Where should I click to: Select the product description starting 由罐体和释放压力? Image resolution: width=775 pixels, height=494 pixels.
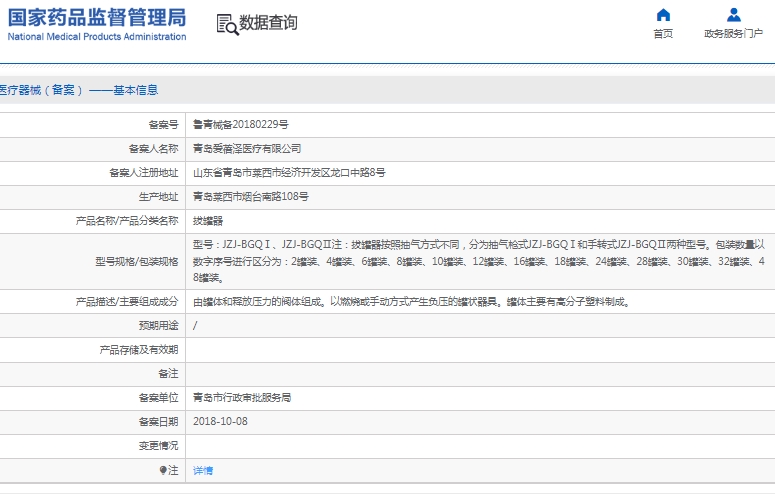pos(412,302)
